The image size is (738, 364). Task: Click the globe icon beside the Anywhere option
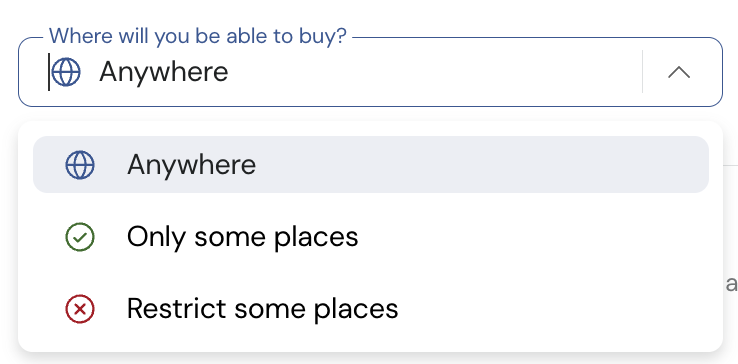tap(80, 165)
